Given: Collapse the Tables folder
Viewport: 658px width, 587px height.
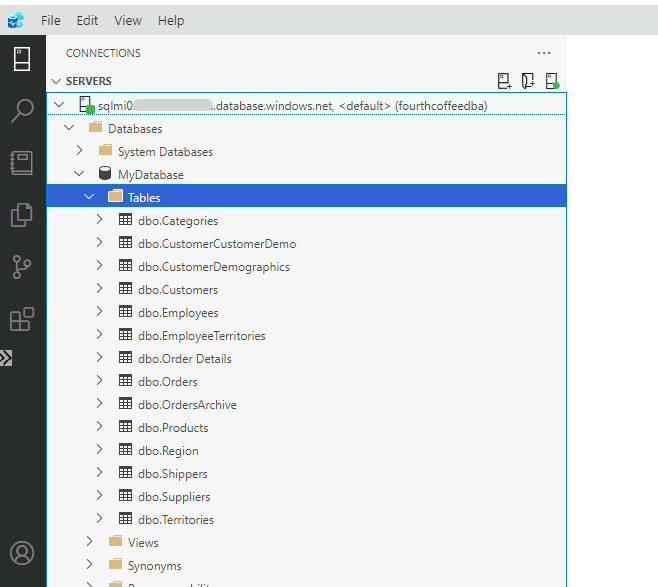Looking at the screenshot, I should click(x=89, y=196).
